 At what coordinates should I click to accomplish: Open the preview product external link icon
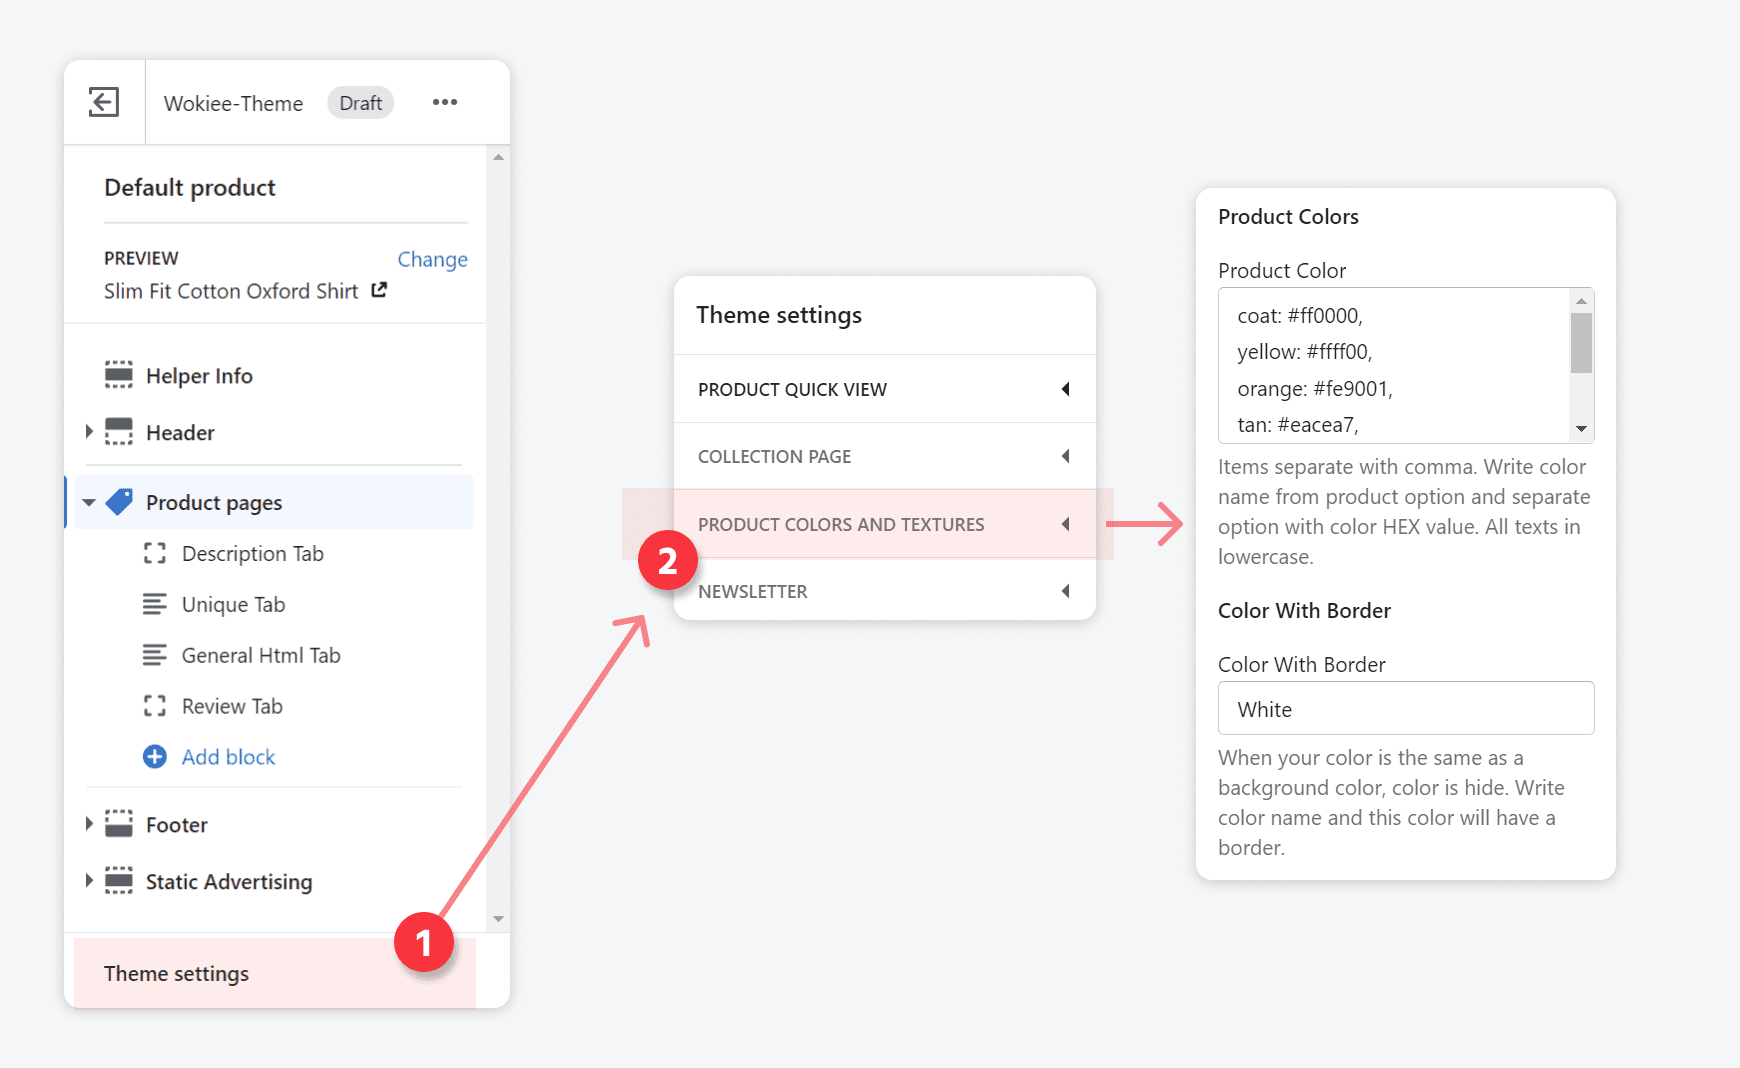[x=379, y=290]
